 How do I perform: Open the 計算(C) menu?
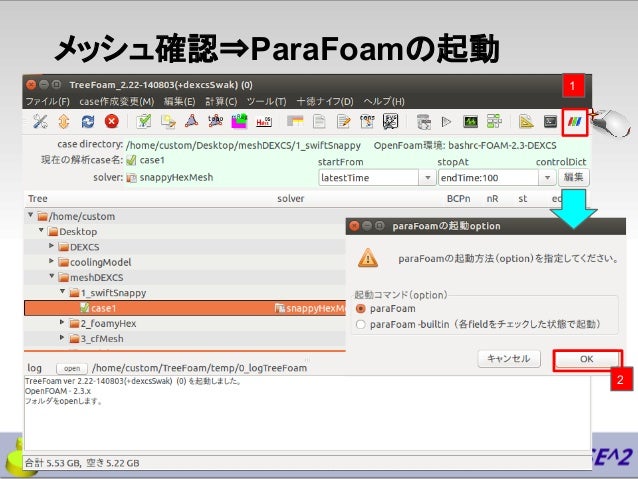pos(221,101)
